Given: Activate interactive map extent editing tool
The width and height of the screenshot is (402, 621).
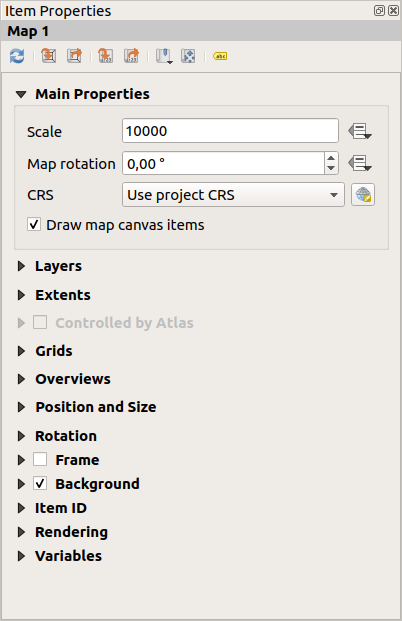Looking at the screenshot, I should tap(188, 56).
